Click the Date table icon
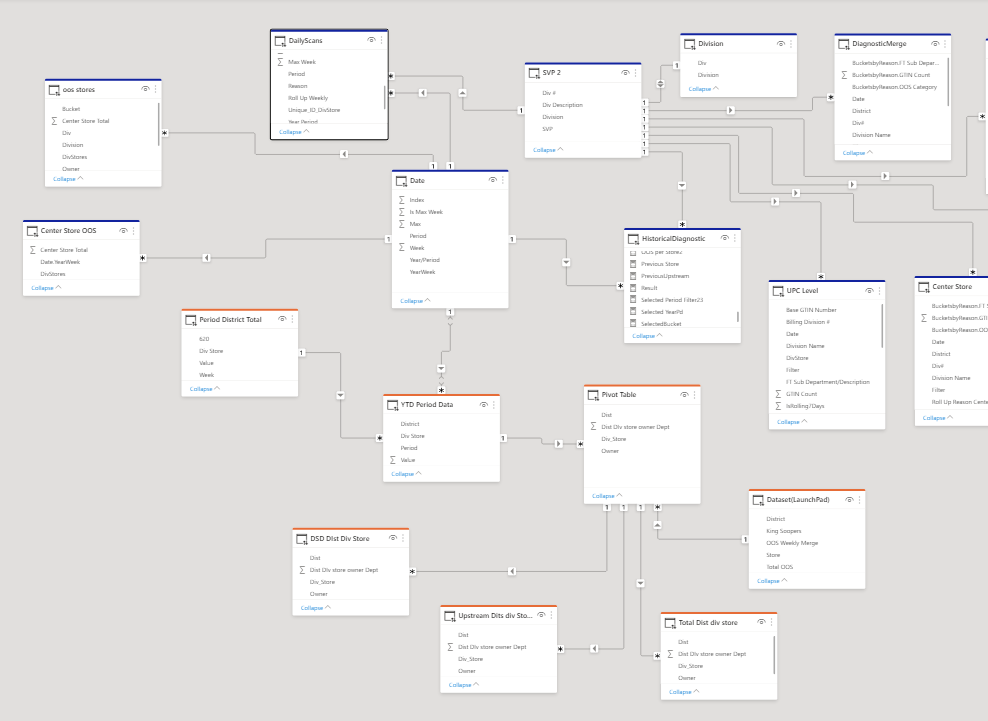 point(402,181)
